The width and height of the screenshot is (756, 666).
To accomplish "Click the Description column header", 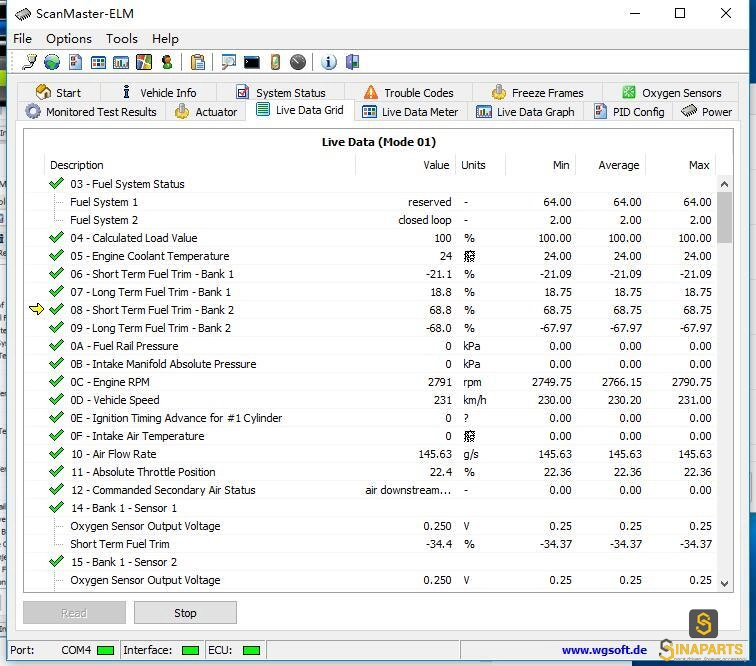I will coord(200,165).
